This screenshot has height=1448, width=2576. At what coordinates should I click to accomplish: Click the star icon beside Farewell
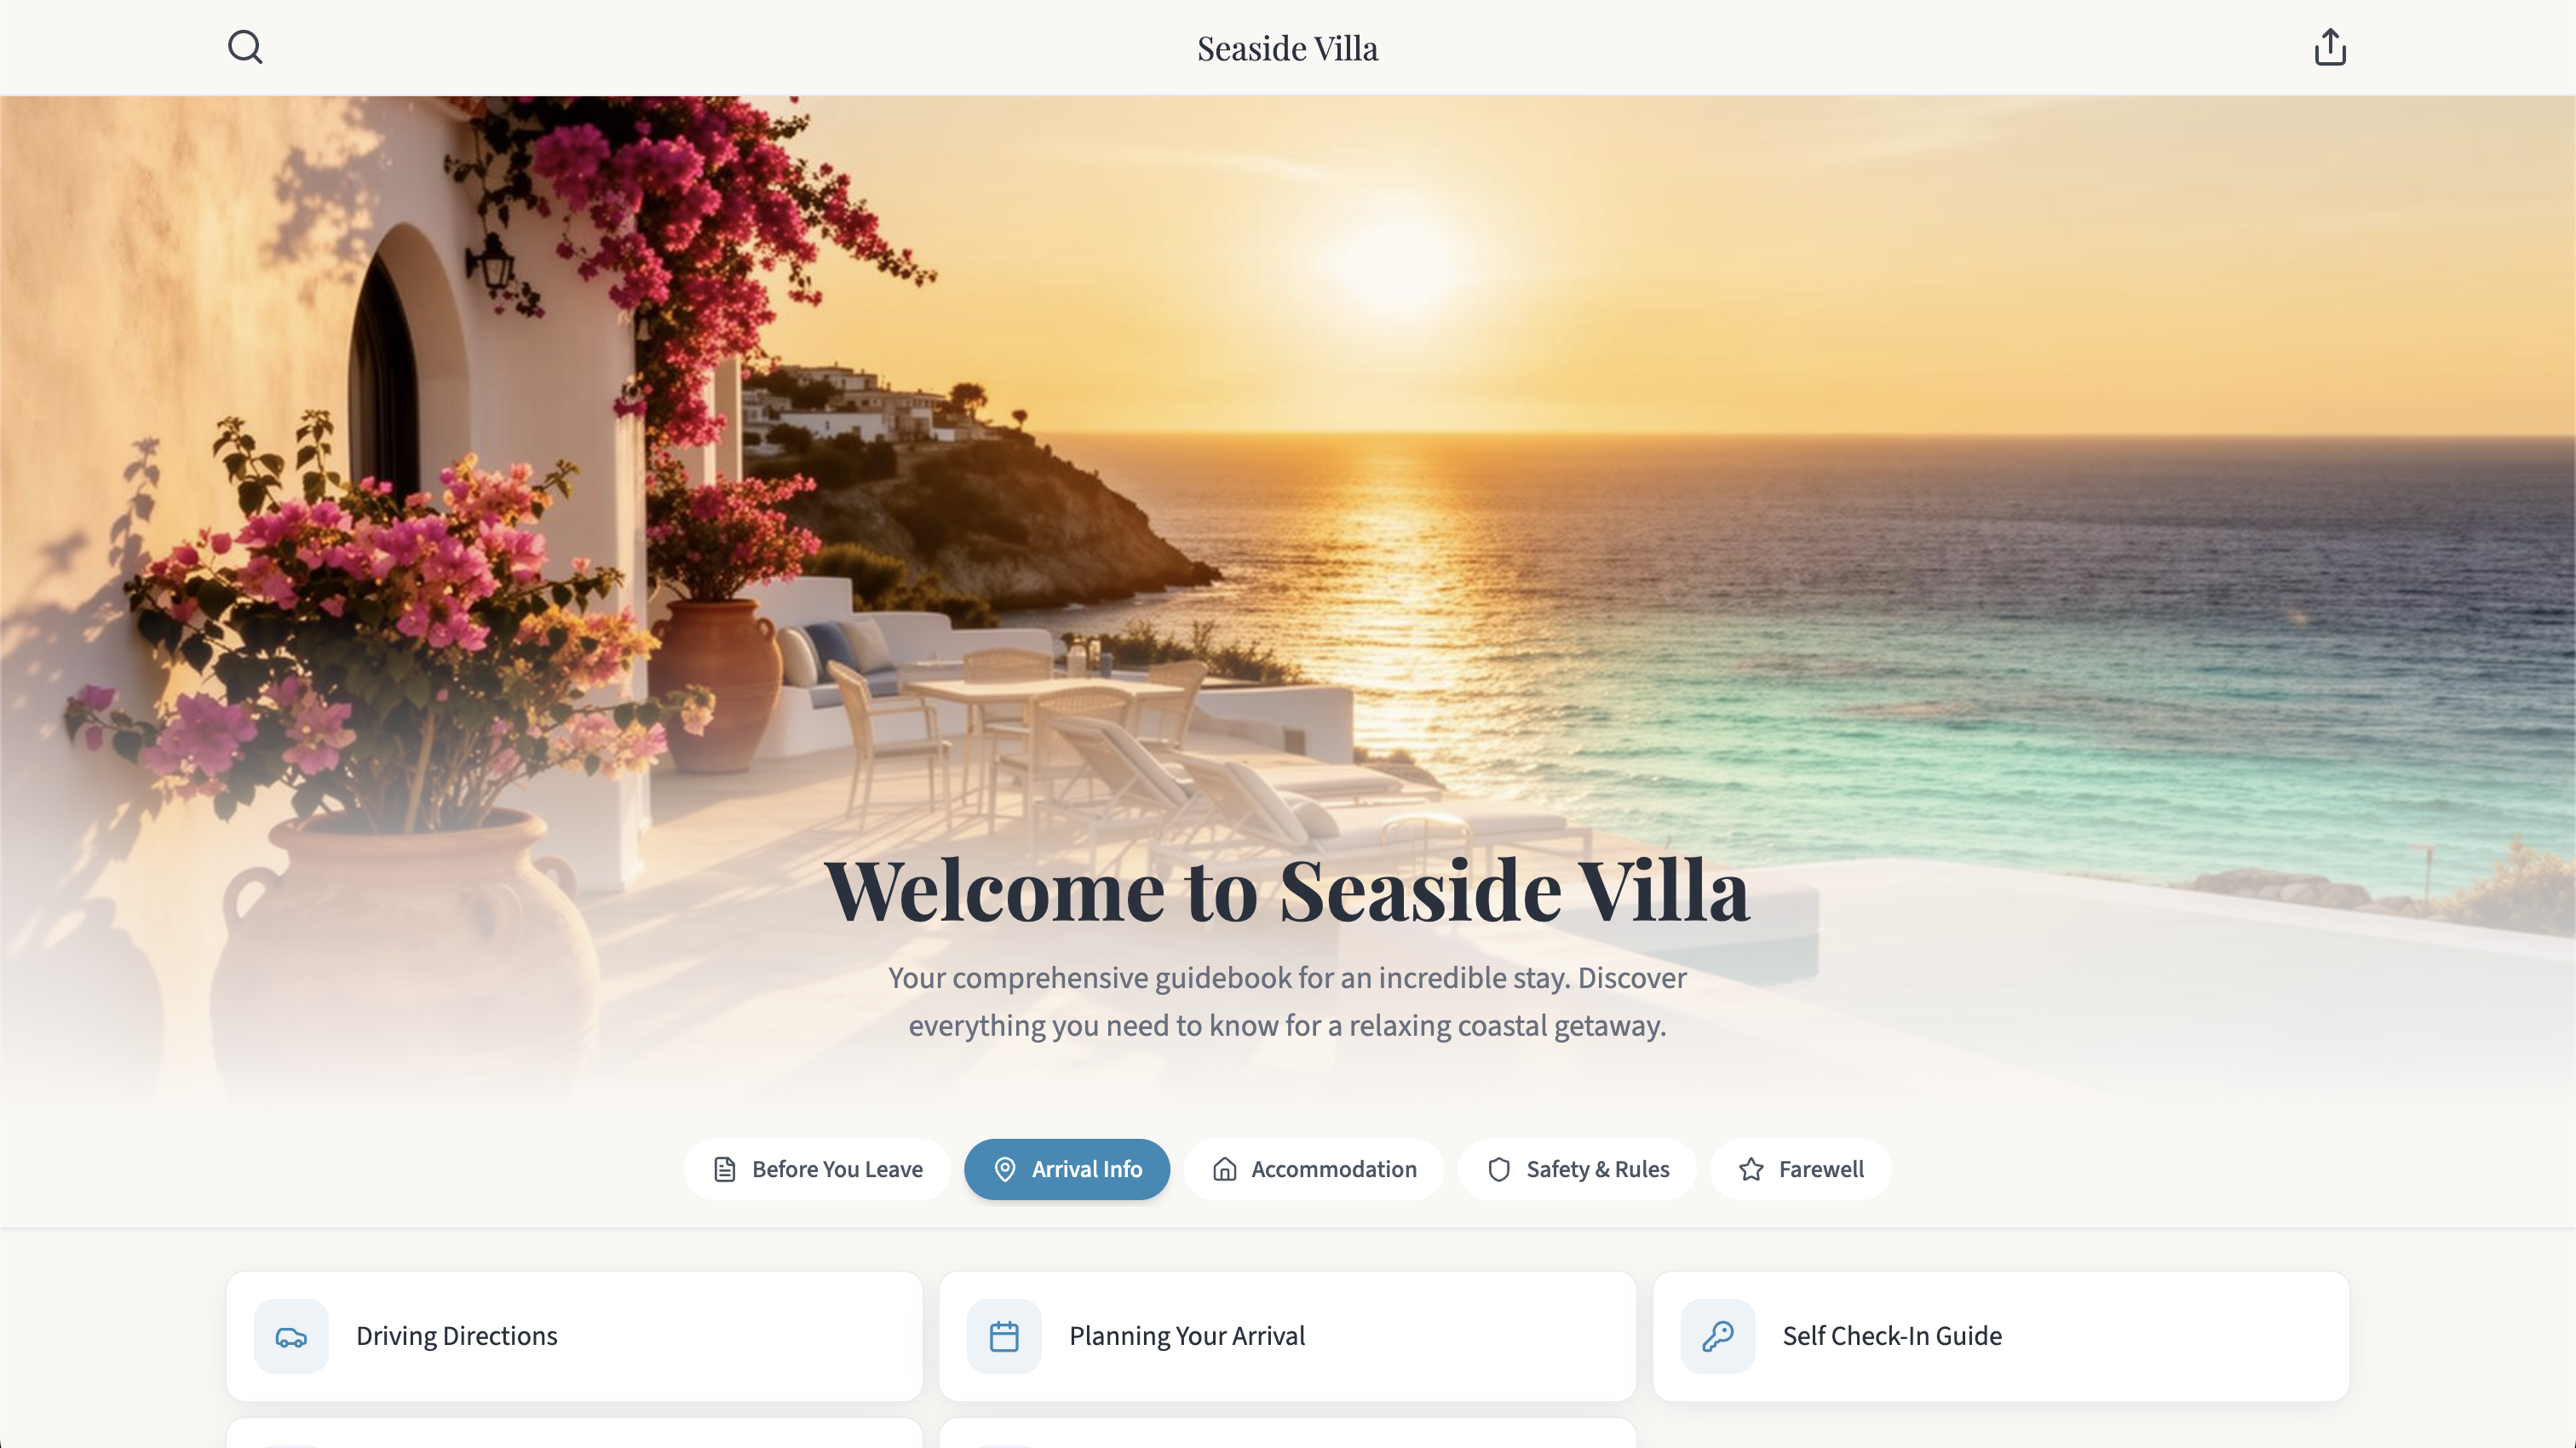[x=1751, y=1169]
